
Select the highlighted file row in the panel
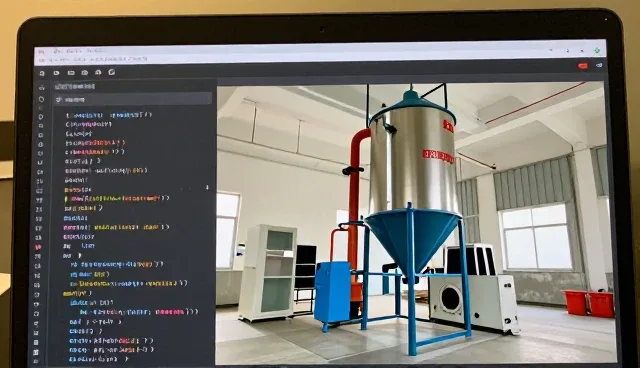coord(133,100)
